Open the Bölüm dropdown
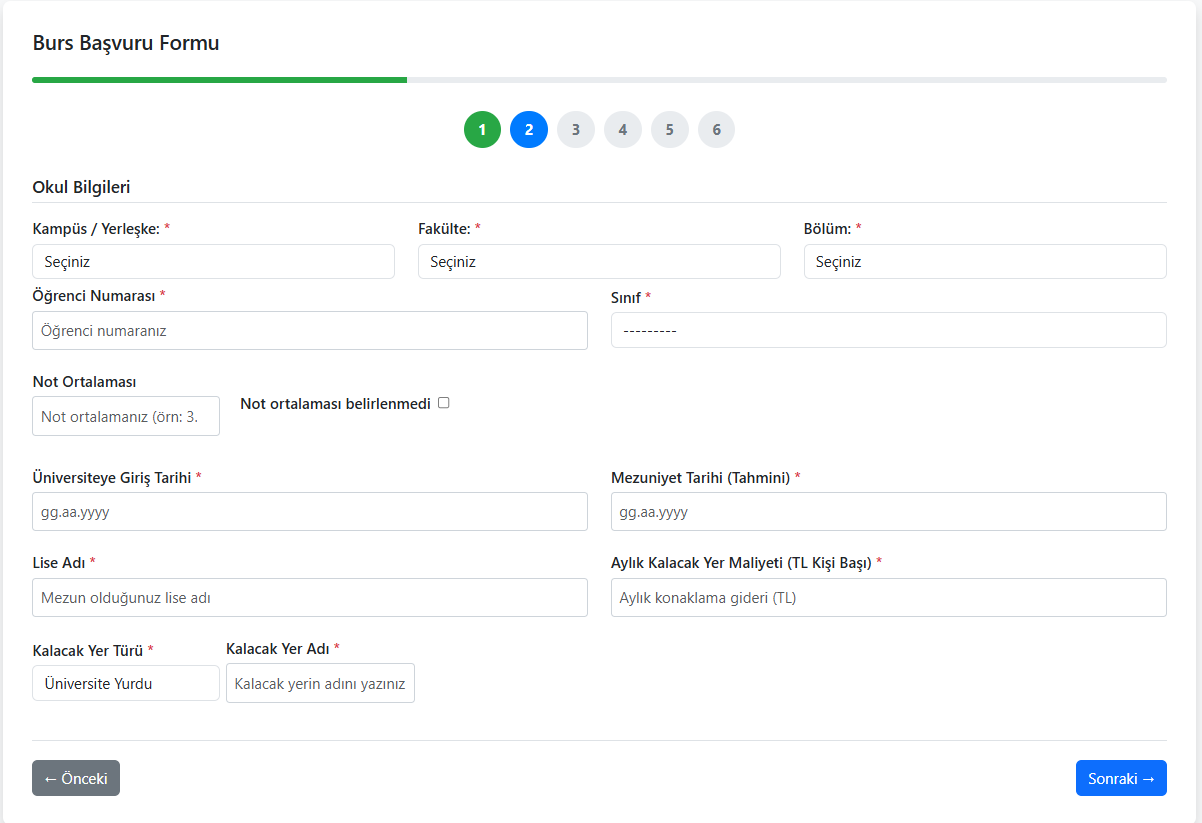Image resolution: width=1202 pixels, height=823 pixels. [x=985, y=261]
